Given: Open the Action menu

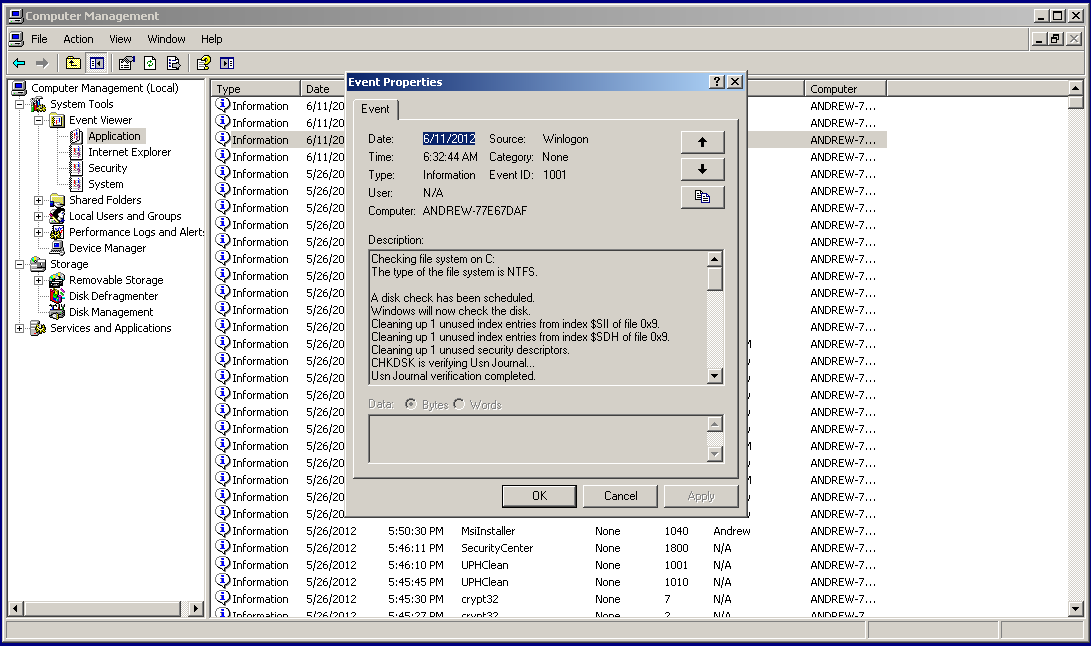Looking at the screenshot, I should [78, 39].
